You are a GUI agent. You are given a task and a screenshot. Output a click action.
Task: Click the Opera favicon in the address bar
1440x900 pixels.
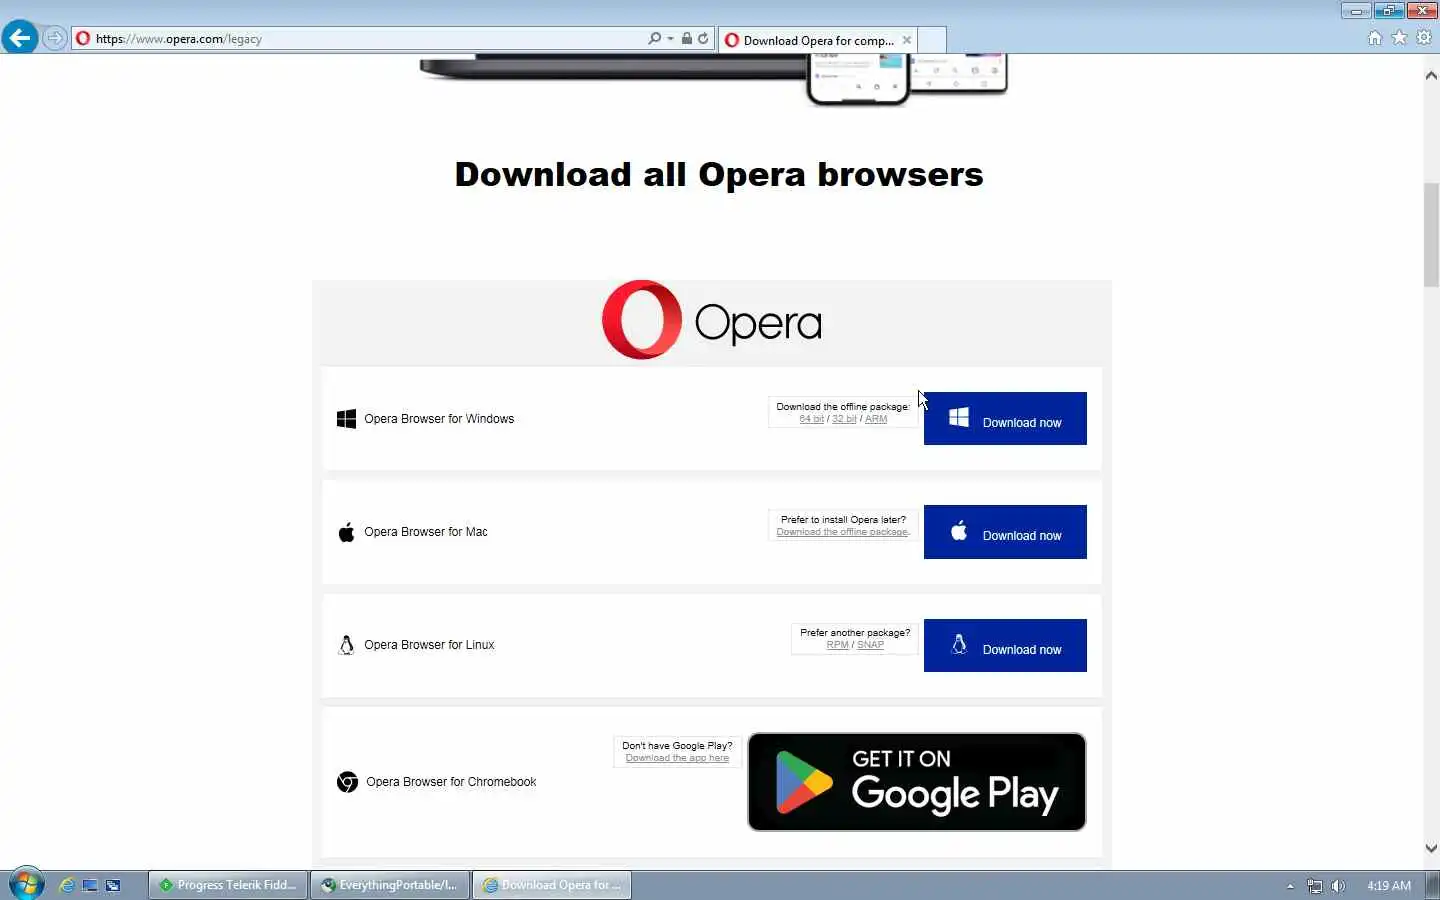click(x=83, y=38)
